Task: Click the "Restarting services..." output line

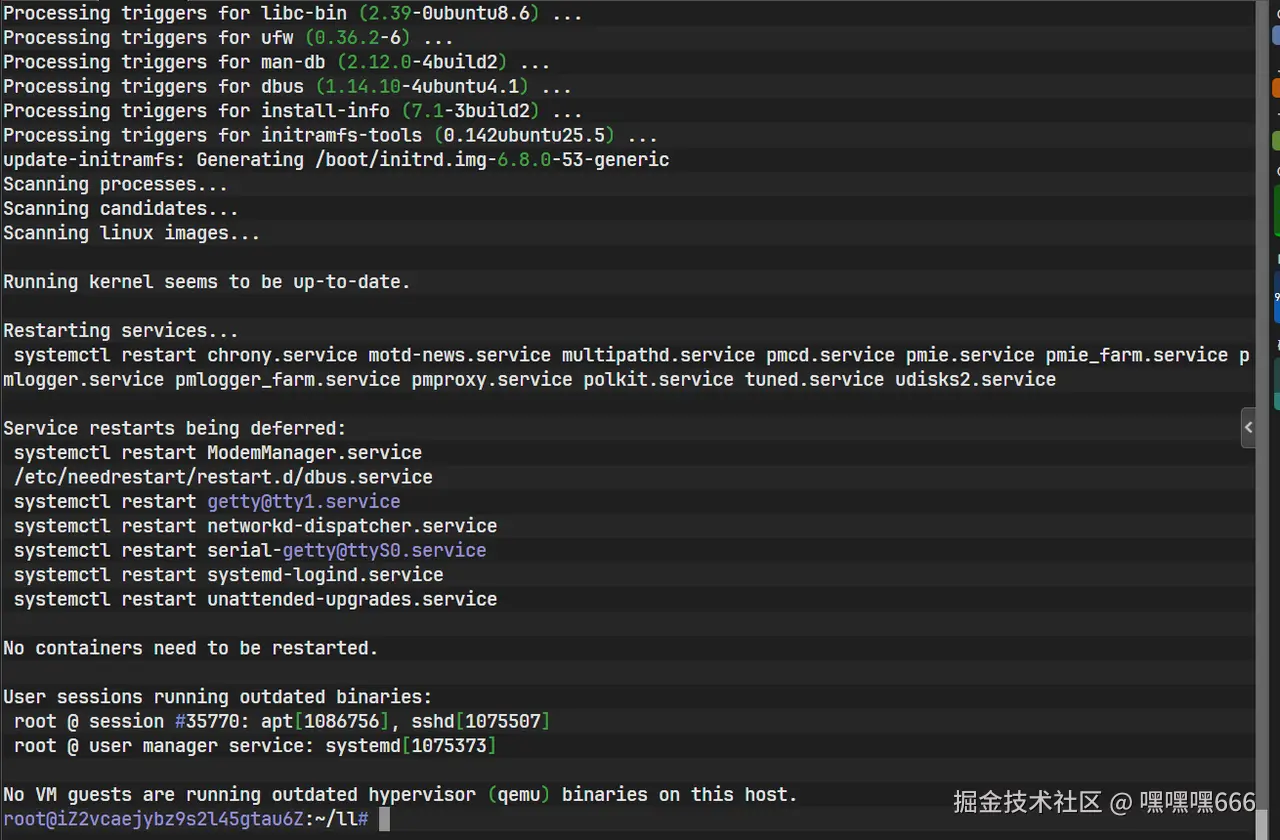Action: [x=121, y=331]
